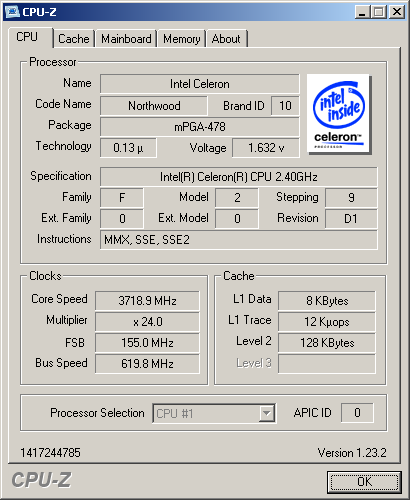Click the Instructions field MMX, SSE, SSE2
This screenshot has height=500, width=410.
pos(239,240)
